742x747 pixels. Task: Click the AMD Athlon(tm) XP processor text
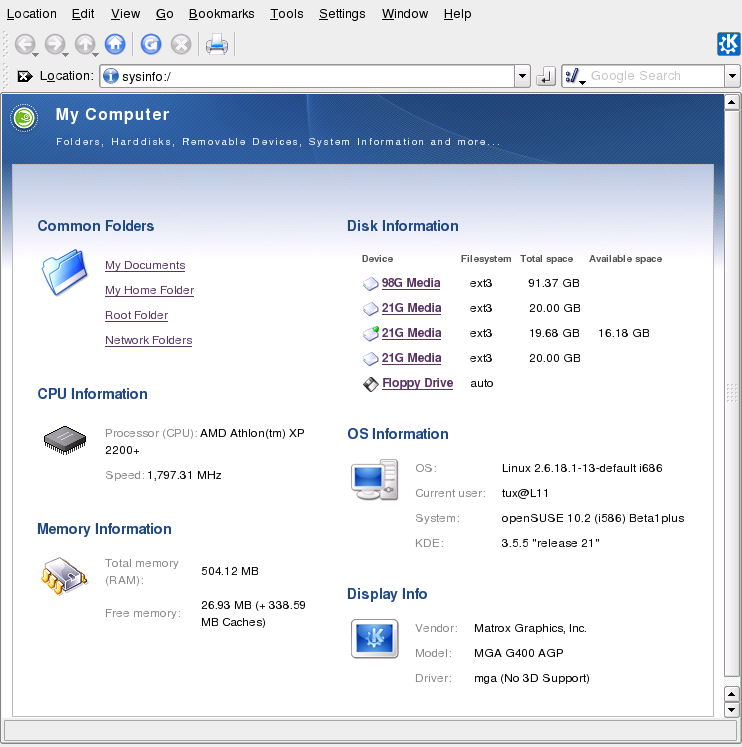(252, 433)
